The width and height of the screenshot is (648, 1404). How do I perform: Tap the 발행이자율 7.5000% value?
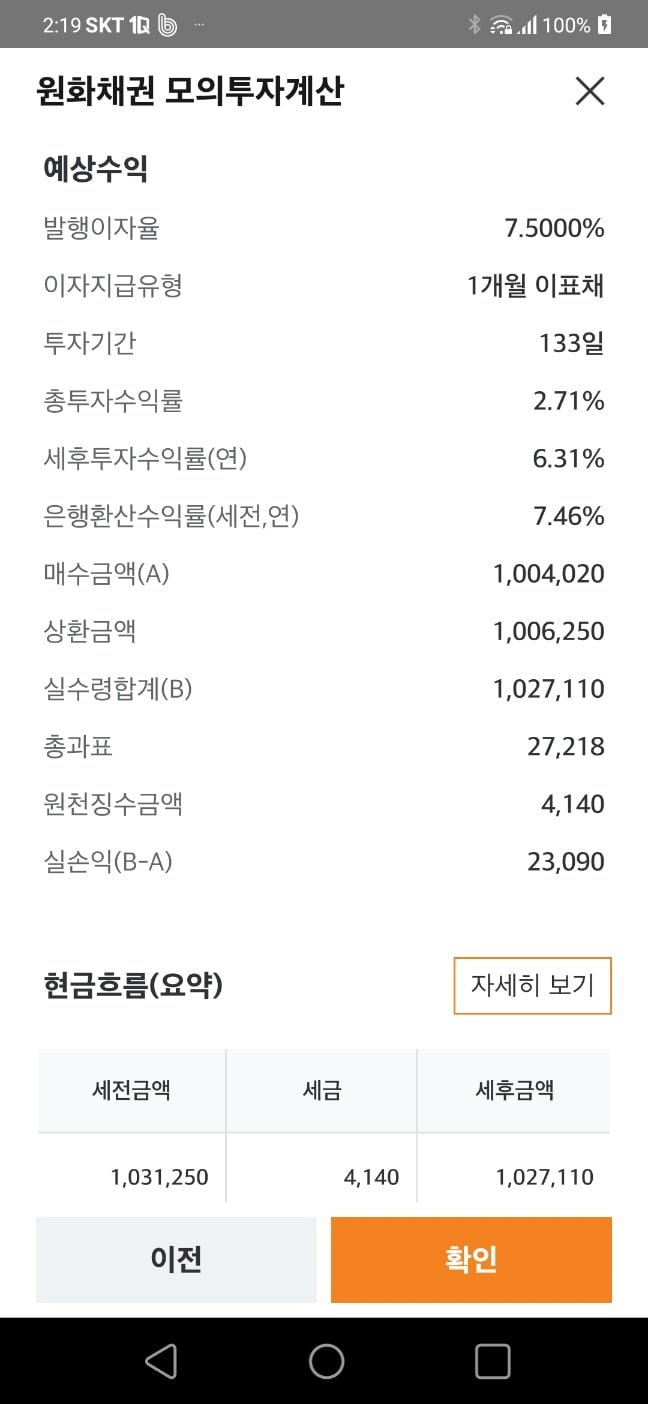click(554, 229)
